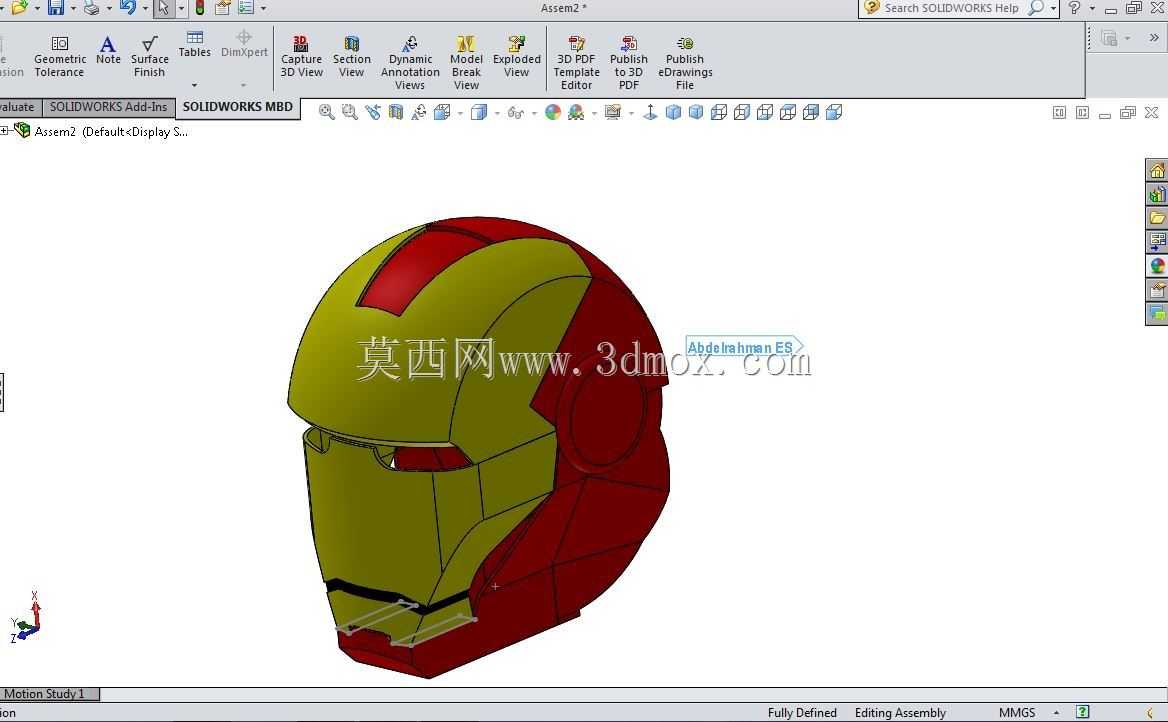Click the Print icon
The height and width of the screenshot is (722, 1168).
[92, 7]
